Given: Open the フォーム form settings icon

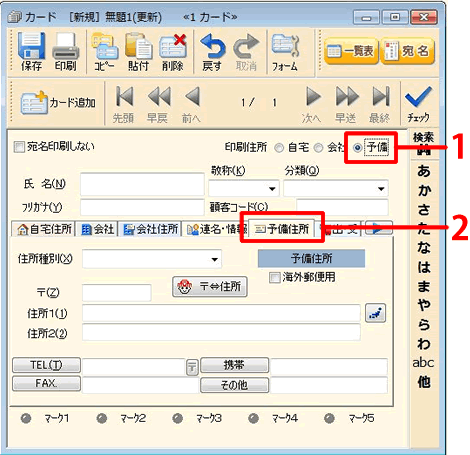Looking at the screenshot, I should (x=285, y=46).
